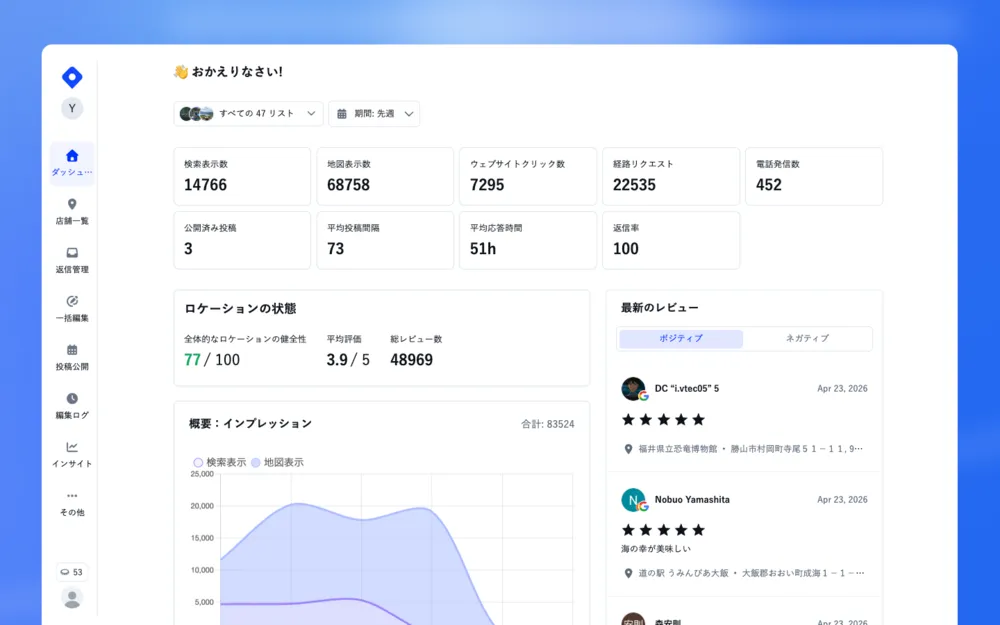
Task: Open すべての 47 リスト dropdown
Action: coord(248,114)
